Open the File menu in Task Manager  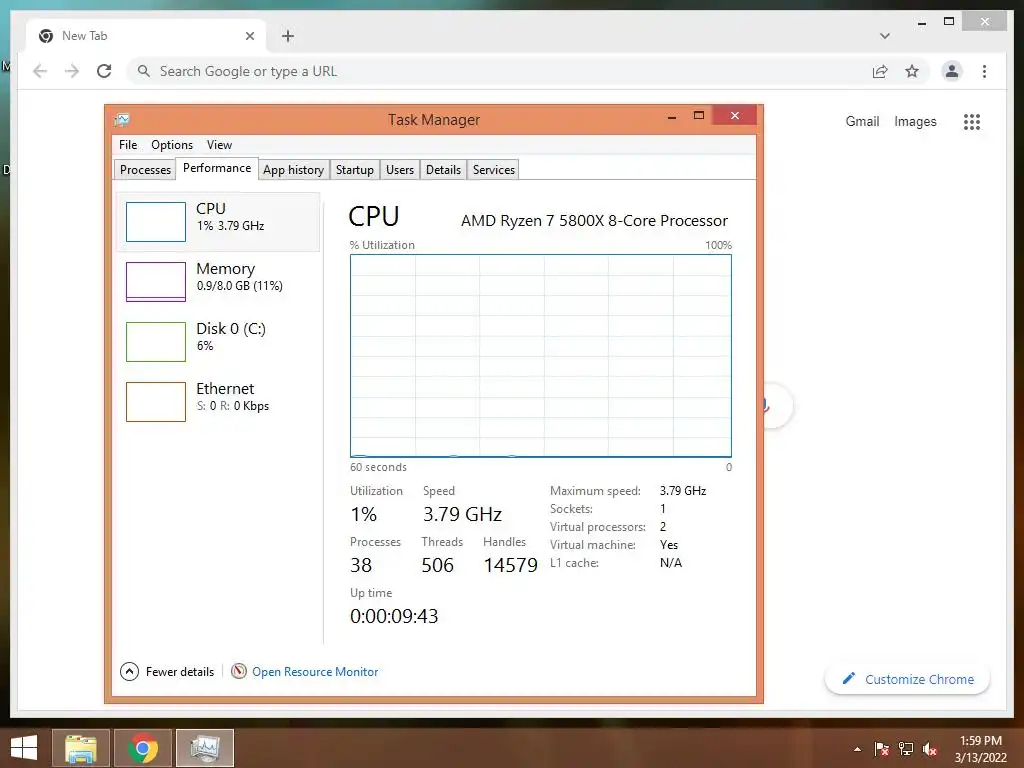tap(128, 145)
